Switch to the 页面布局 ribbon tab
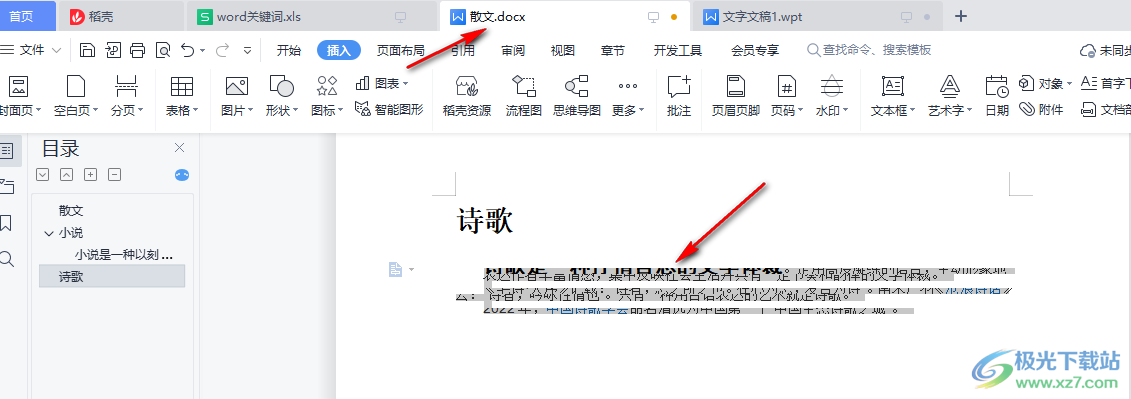This screenshot has width=1131, height=399. tap(400, 50)
